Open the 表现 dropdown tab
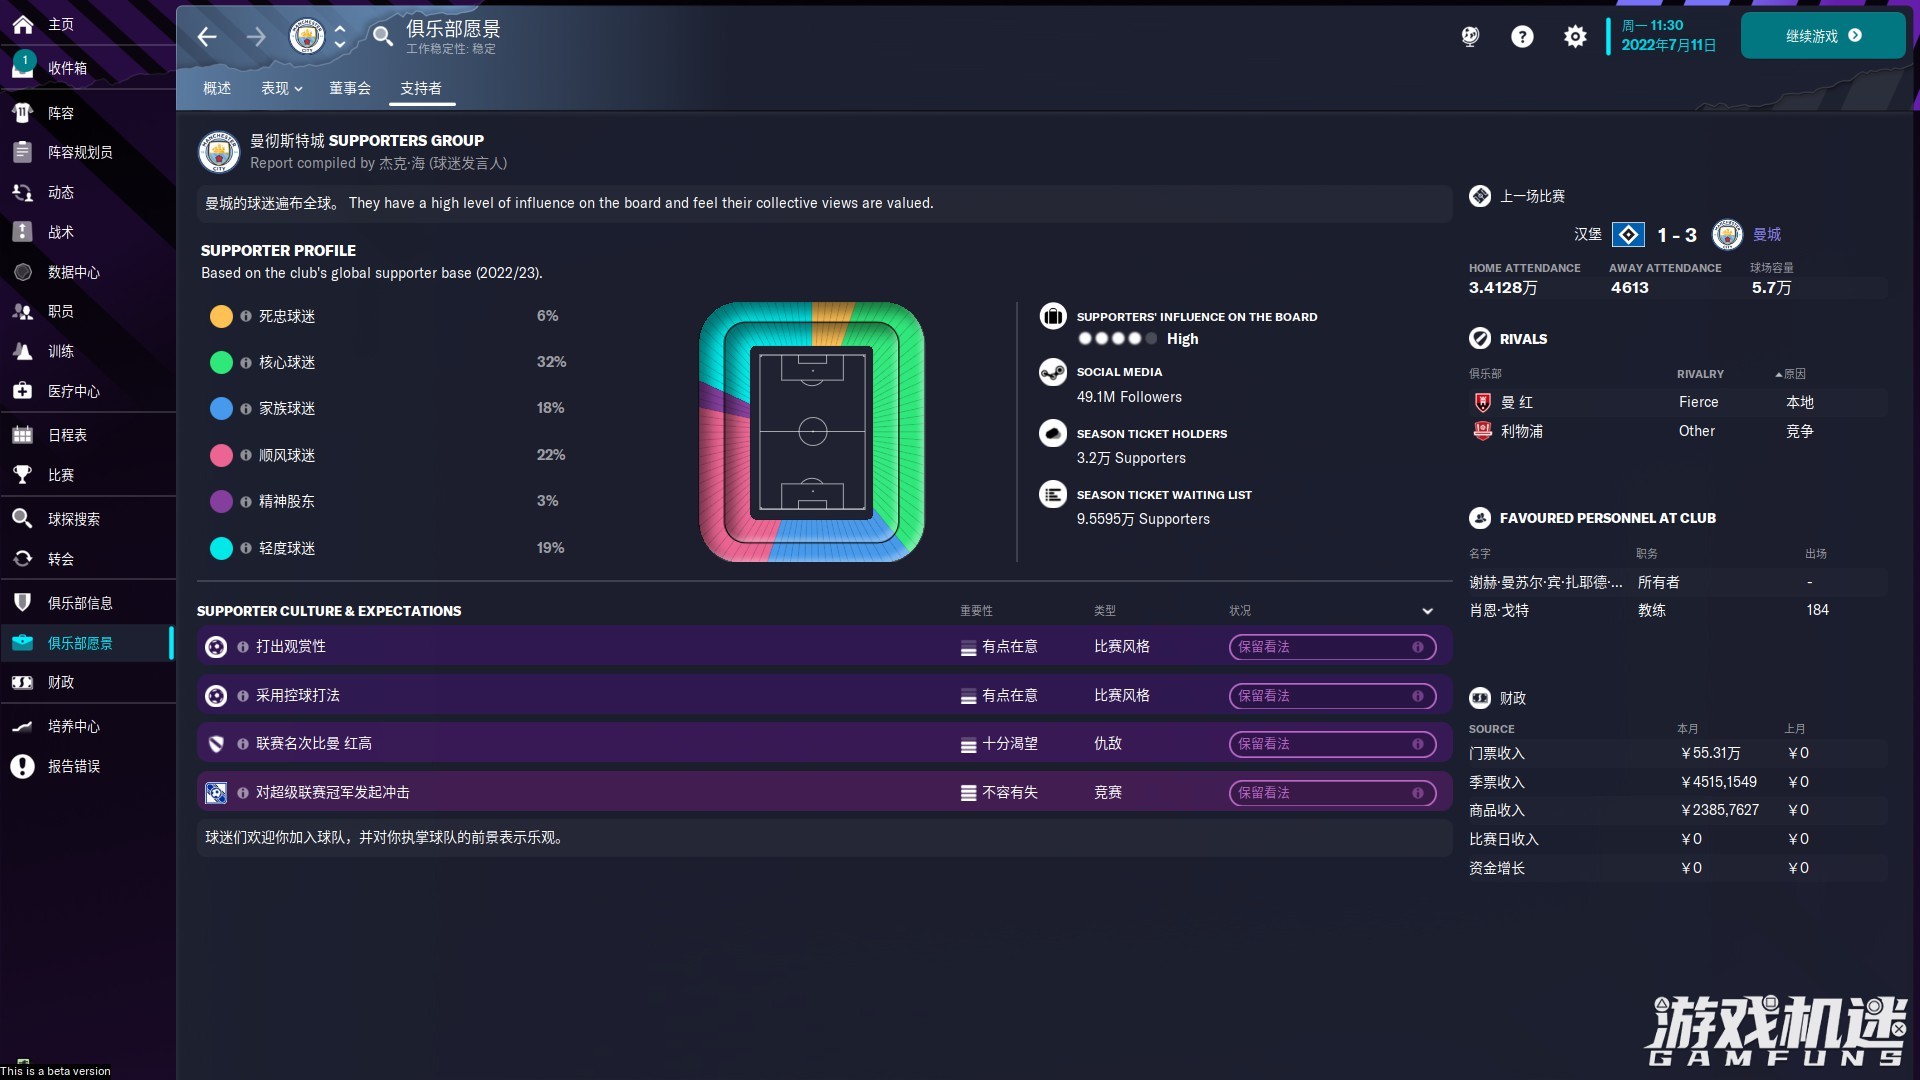 281,88
